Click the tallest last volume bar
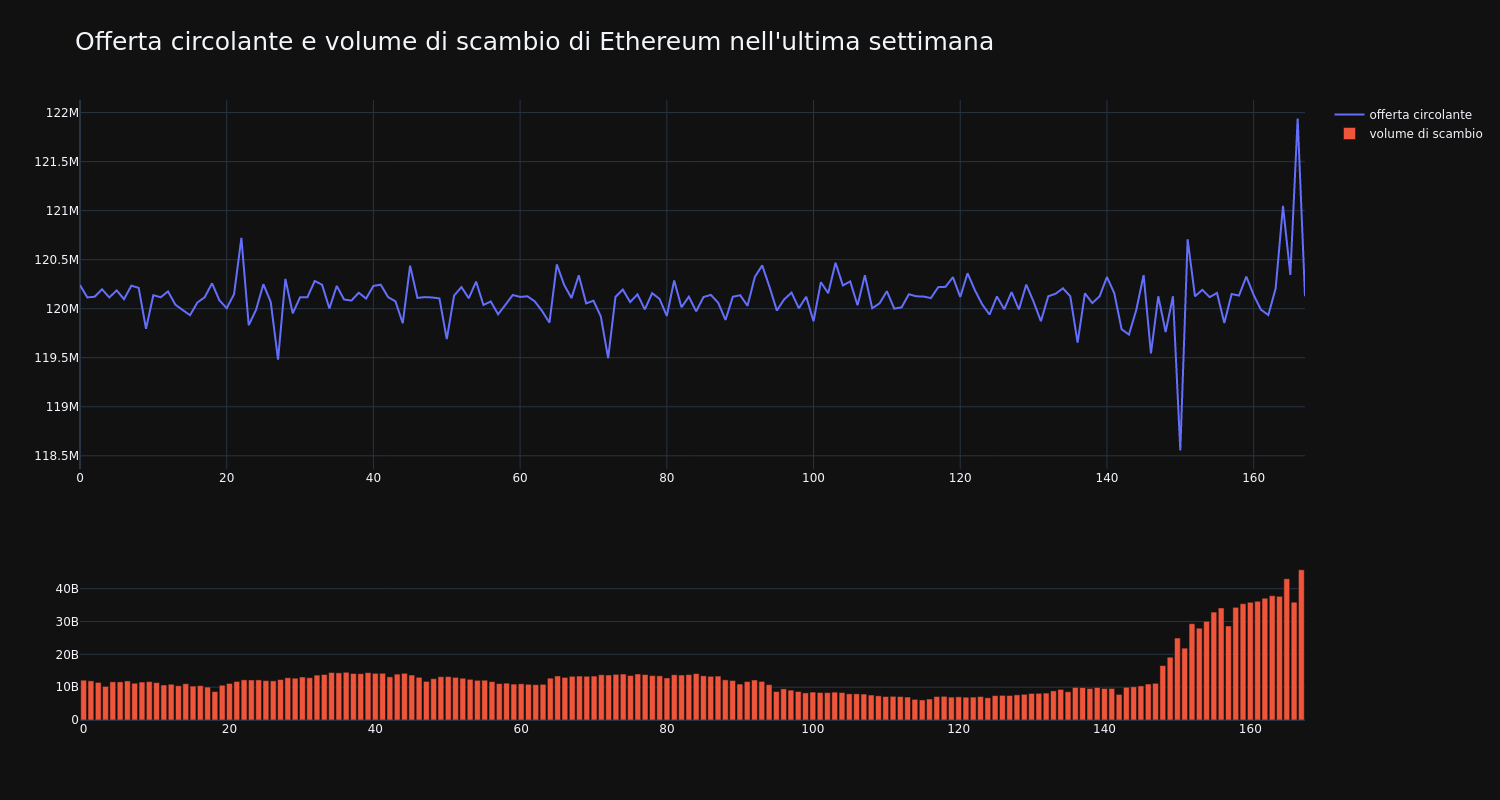The height and width of the screenshot is (800, 1500). point(1301,645)
